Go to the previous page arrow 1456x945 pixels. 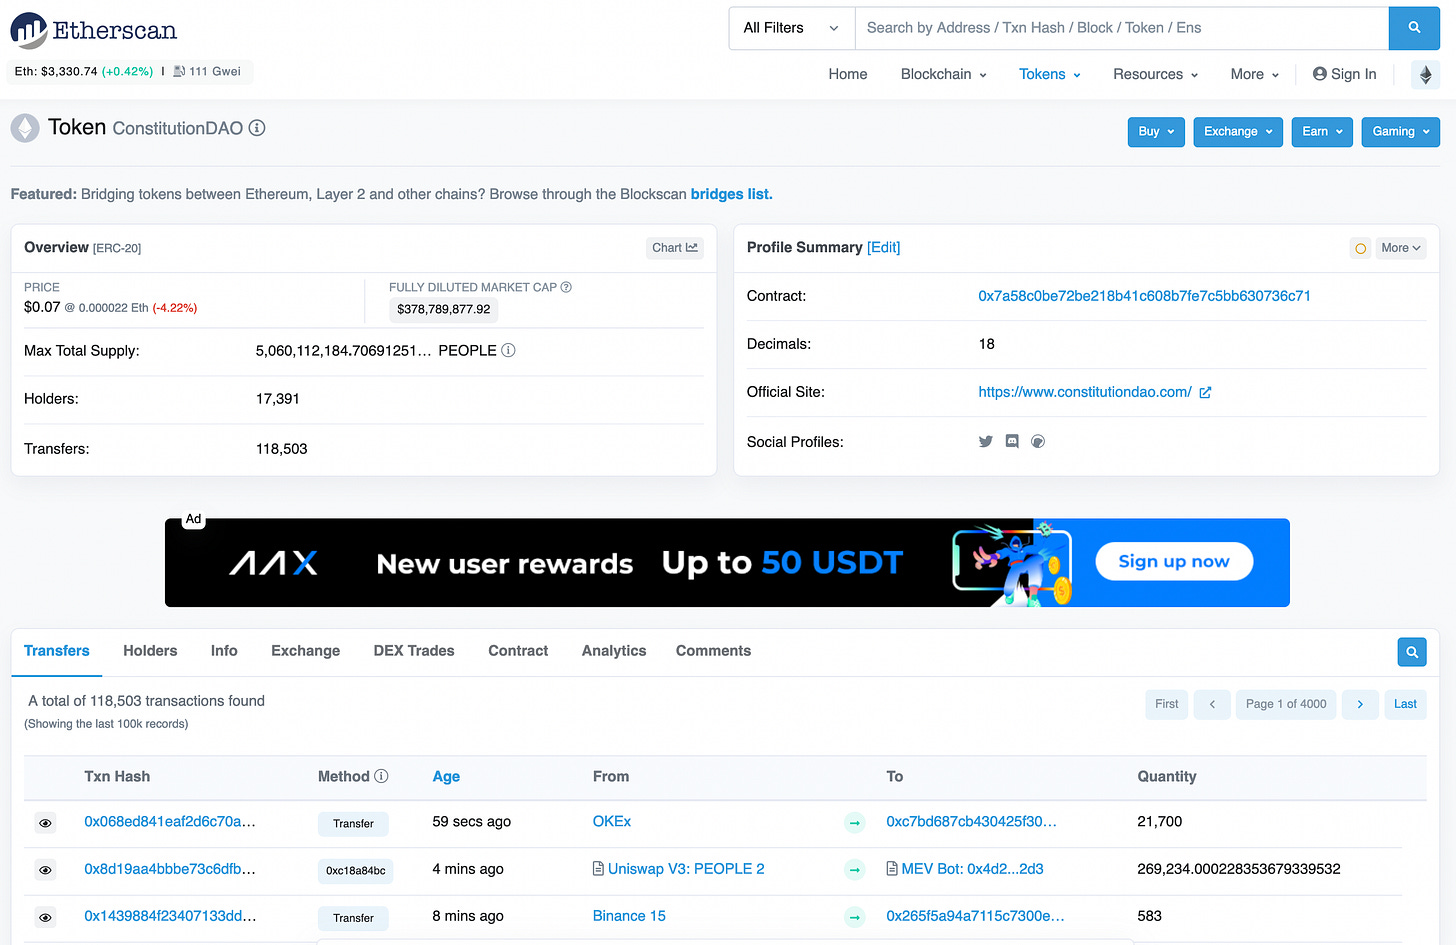pos(1212,704)
